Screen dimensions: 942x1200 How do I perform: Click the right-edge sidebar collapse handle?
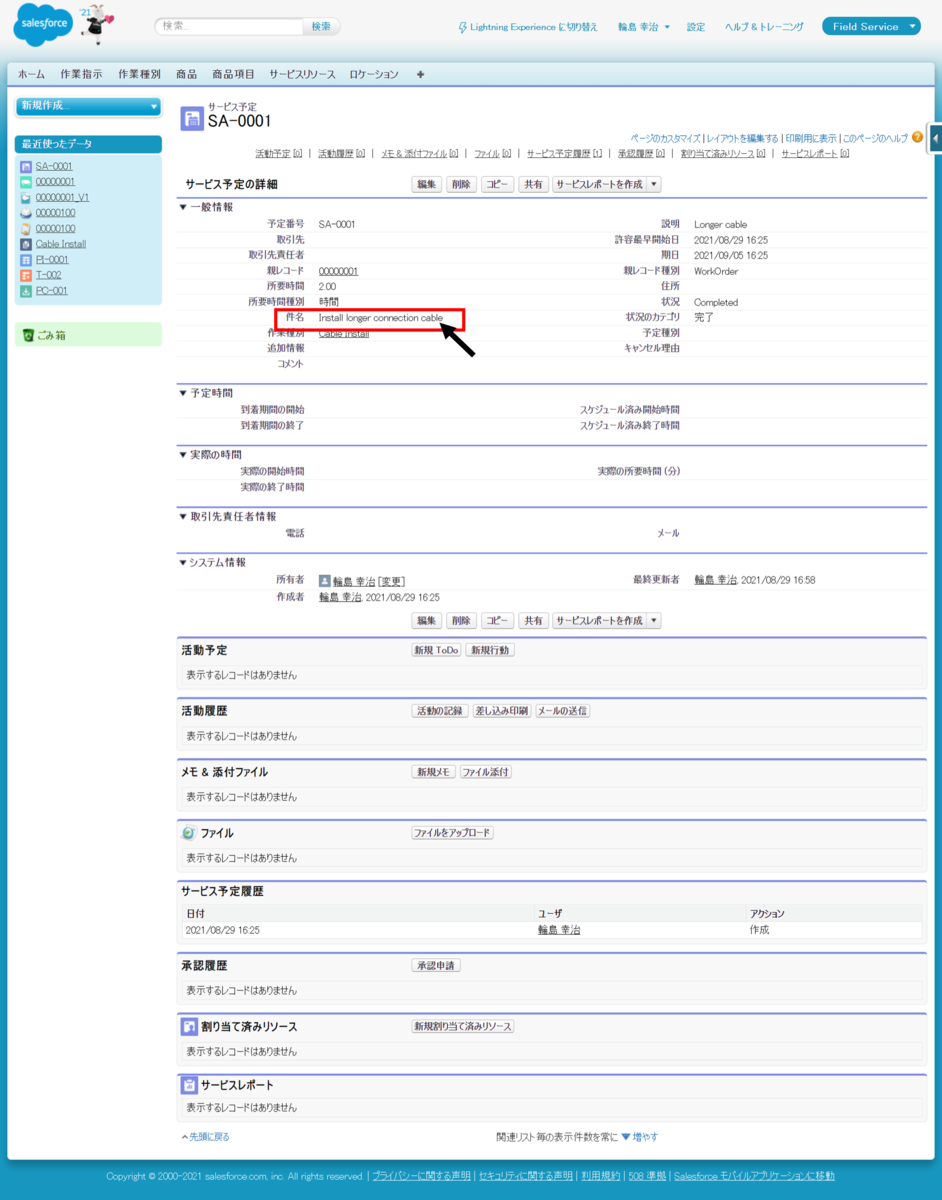(935, 137)
